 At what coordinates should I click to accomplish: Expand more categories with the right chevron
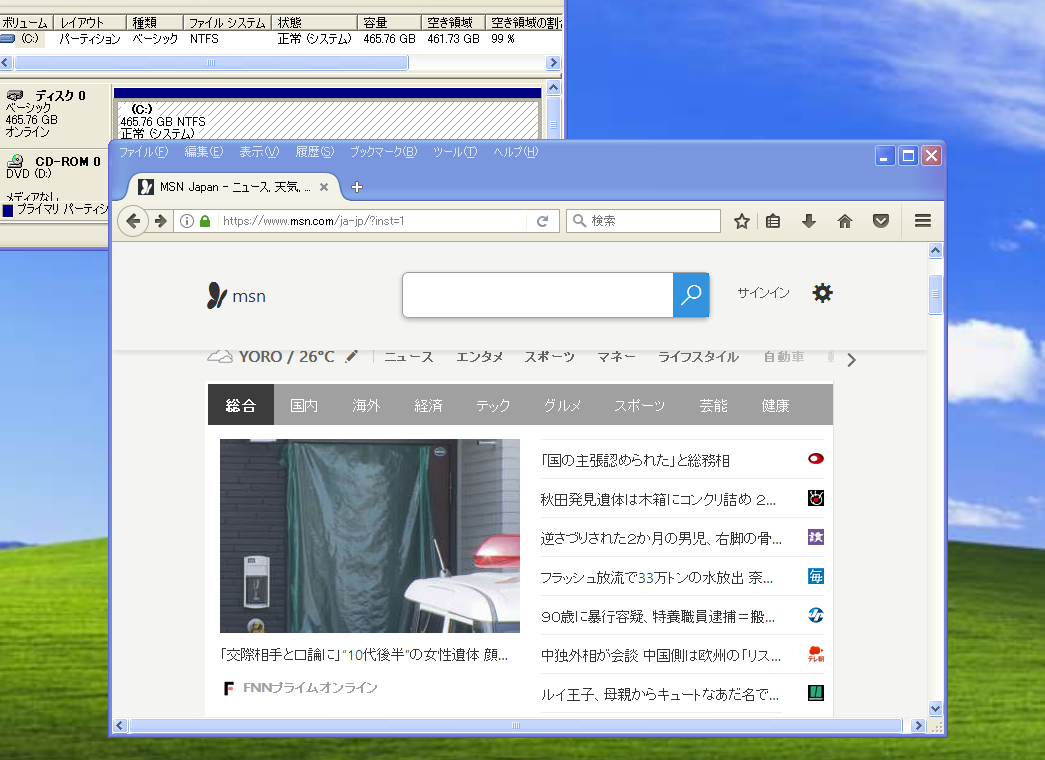coord(851,358)
